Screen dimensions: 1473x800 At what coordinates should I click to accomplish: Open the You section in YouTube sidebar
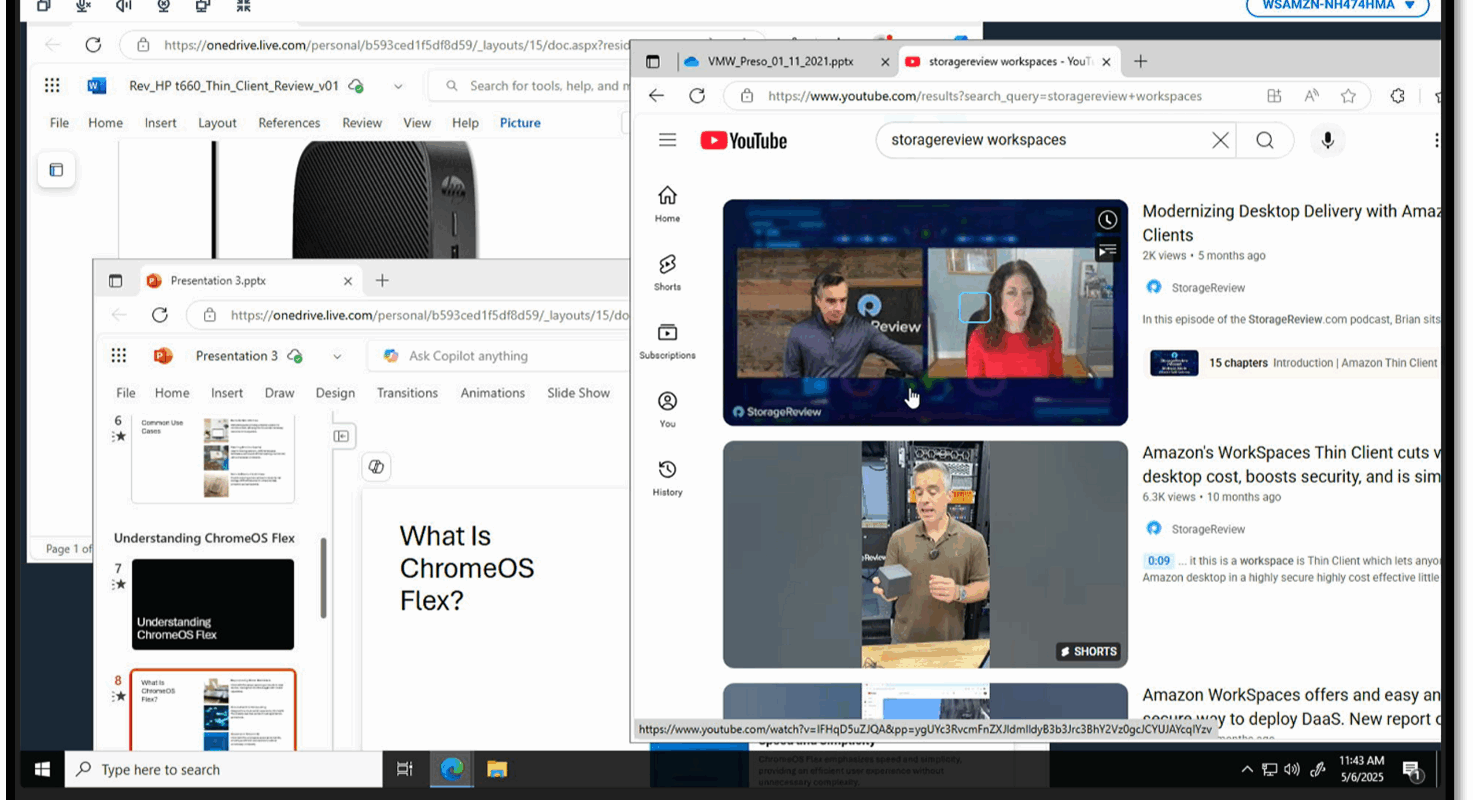(667, 409)
